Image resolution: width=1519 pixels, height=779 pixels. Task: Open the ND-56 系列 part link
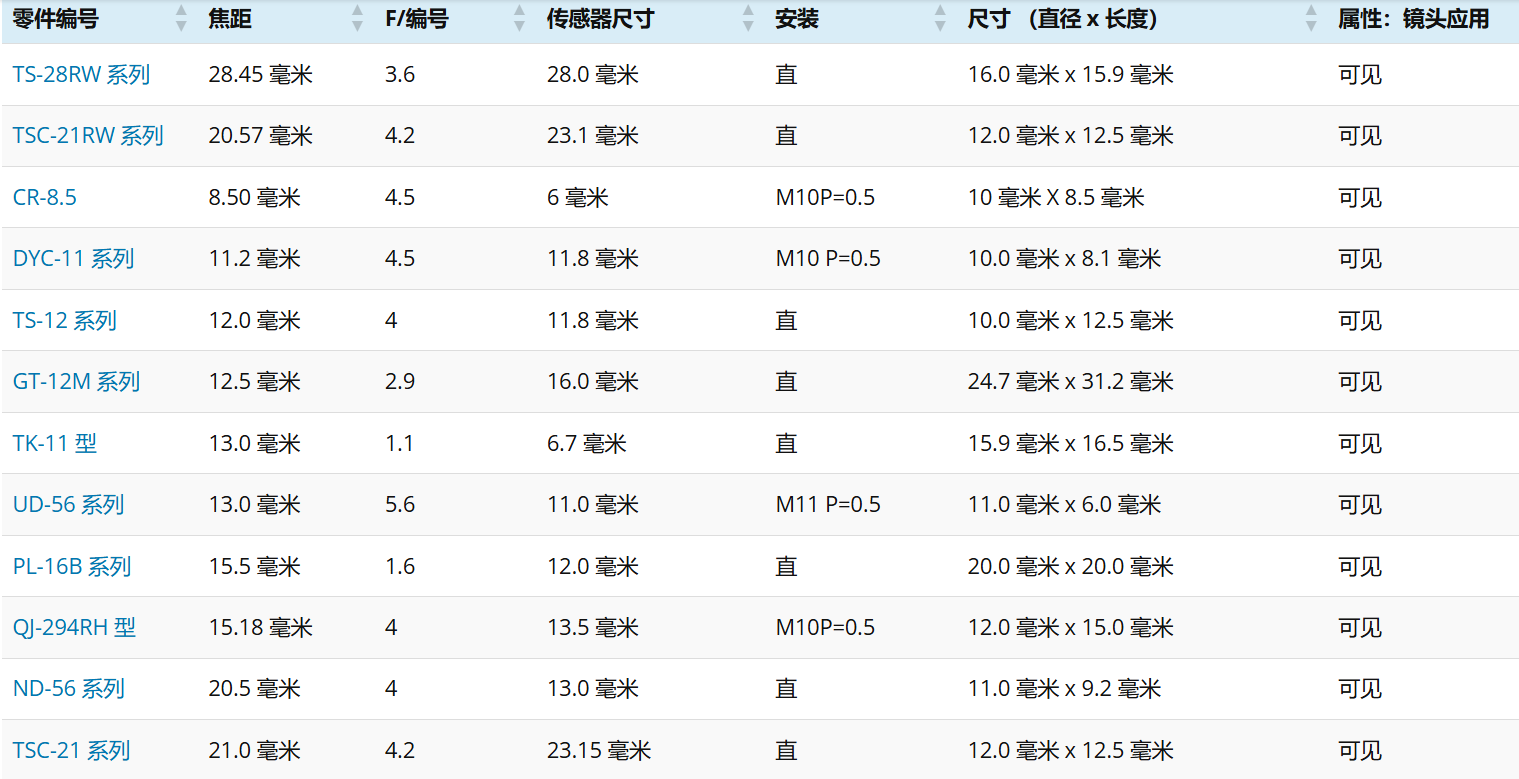pyautogui.click(x=68, y=688)
